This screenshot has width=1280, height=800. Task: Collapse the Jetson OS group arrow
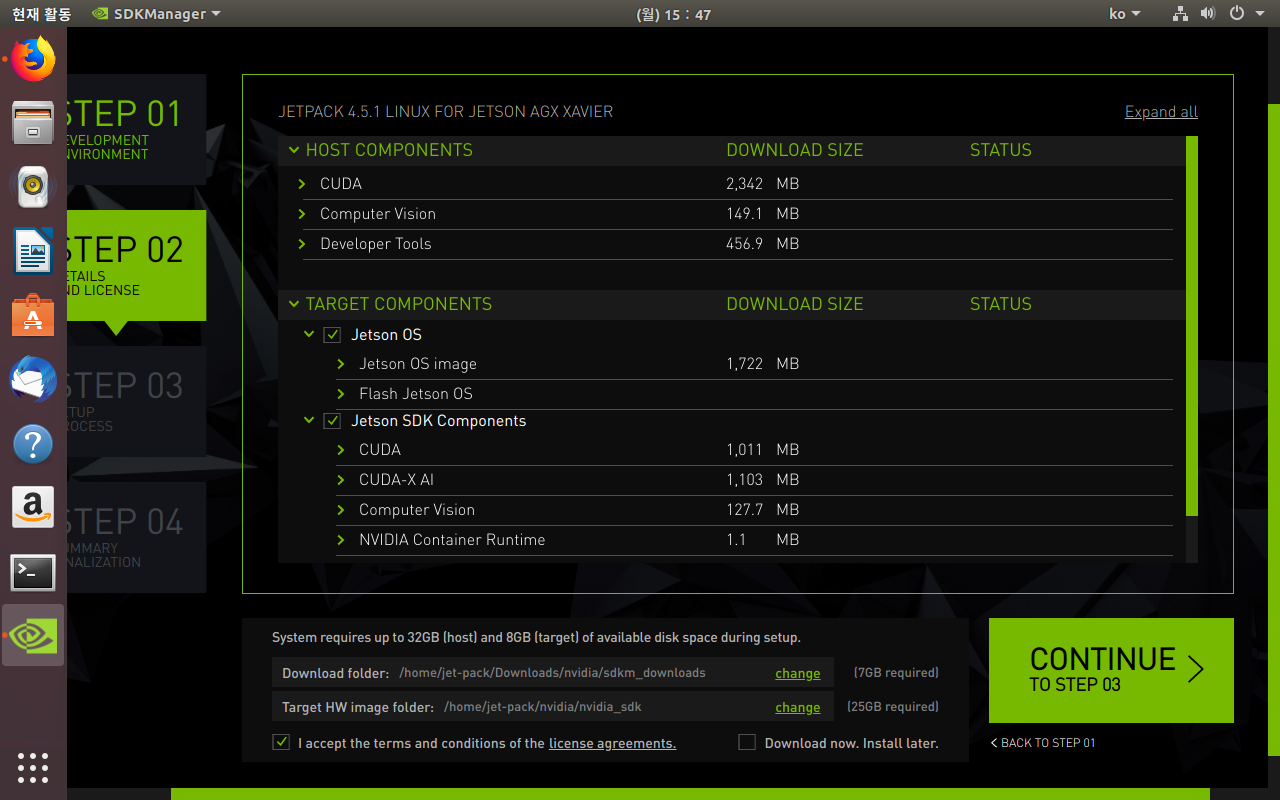309,335
